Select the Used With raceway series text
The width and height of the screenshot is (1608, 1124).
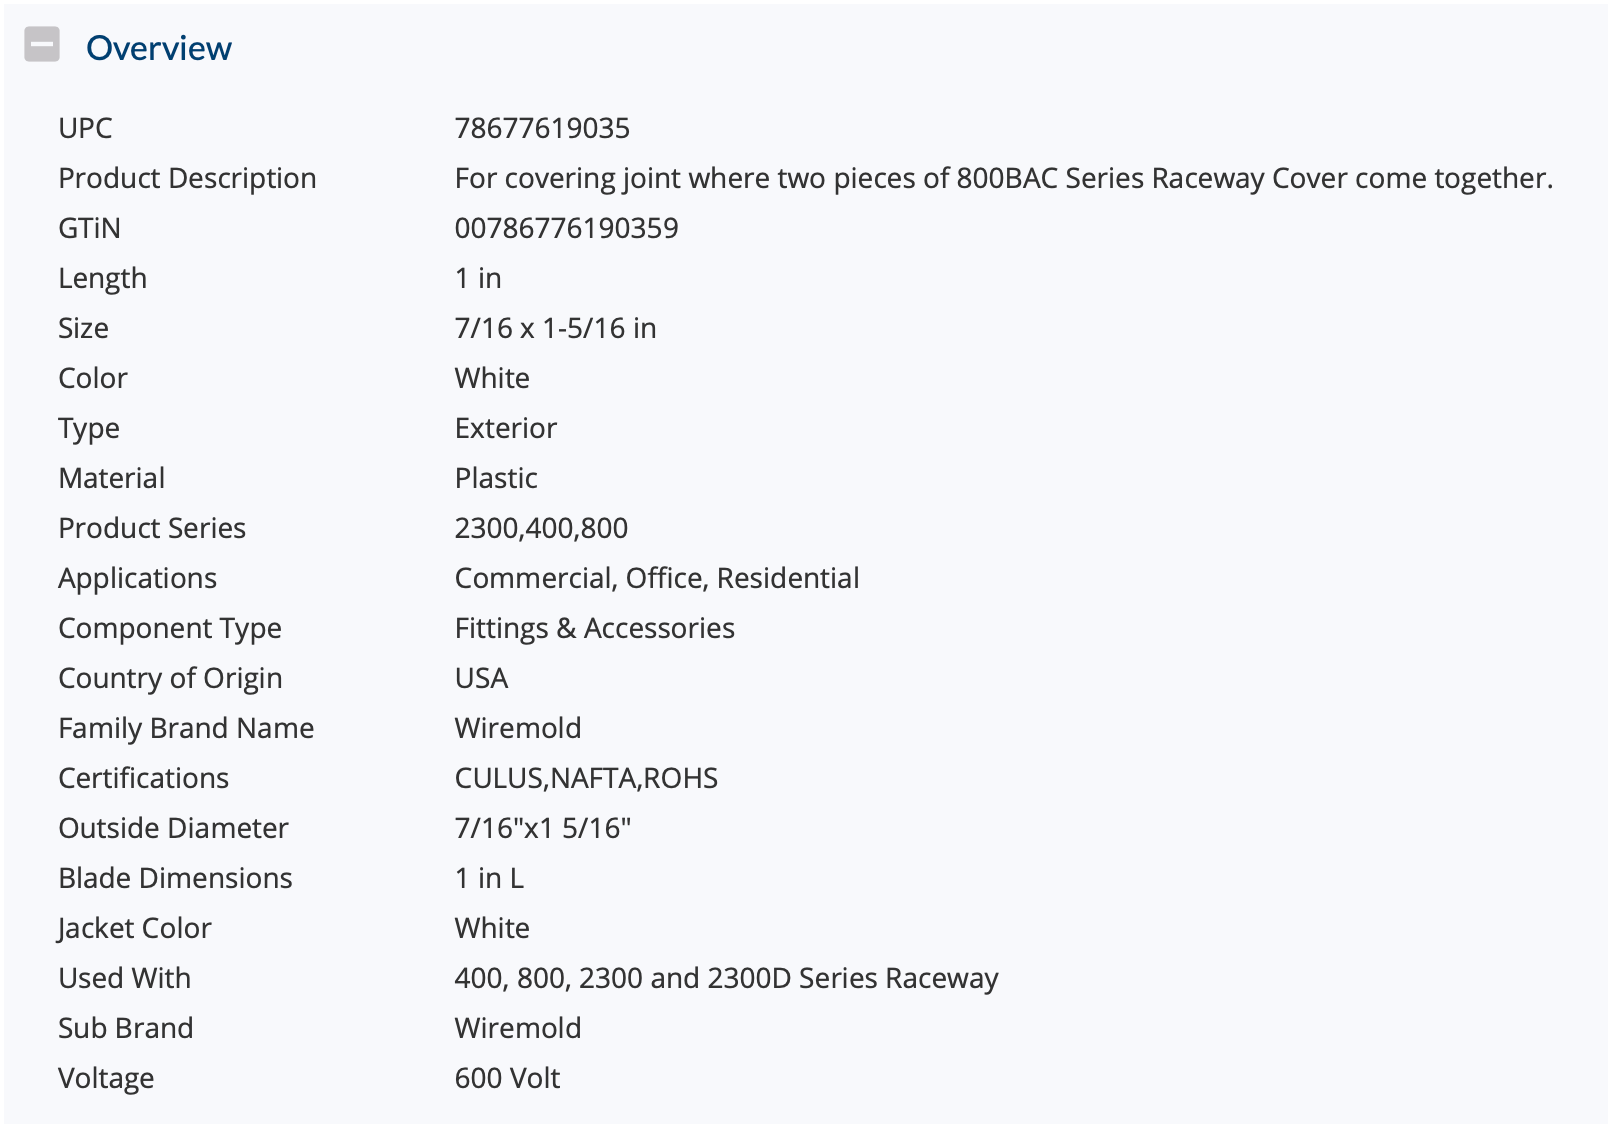click(x=726, y=978)
